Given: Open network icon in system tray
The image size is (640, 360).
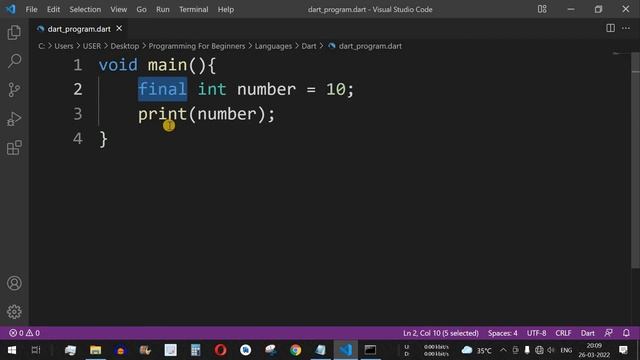Looking at the screenshot, I should point(539,350).
